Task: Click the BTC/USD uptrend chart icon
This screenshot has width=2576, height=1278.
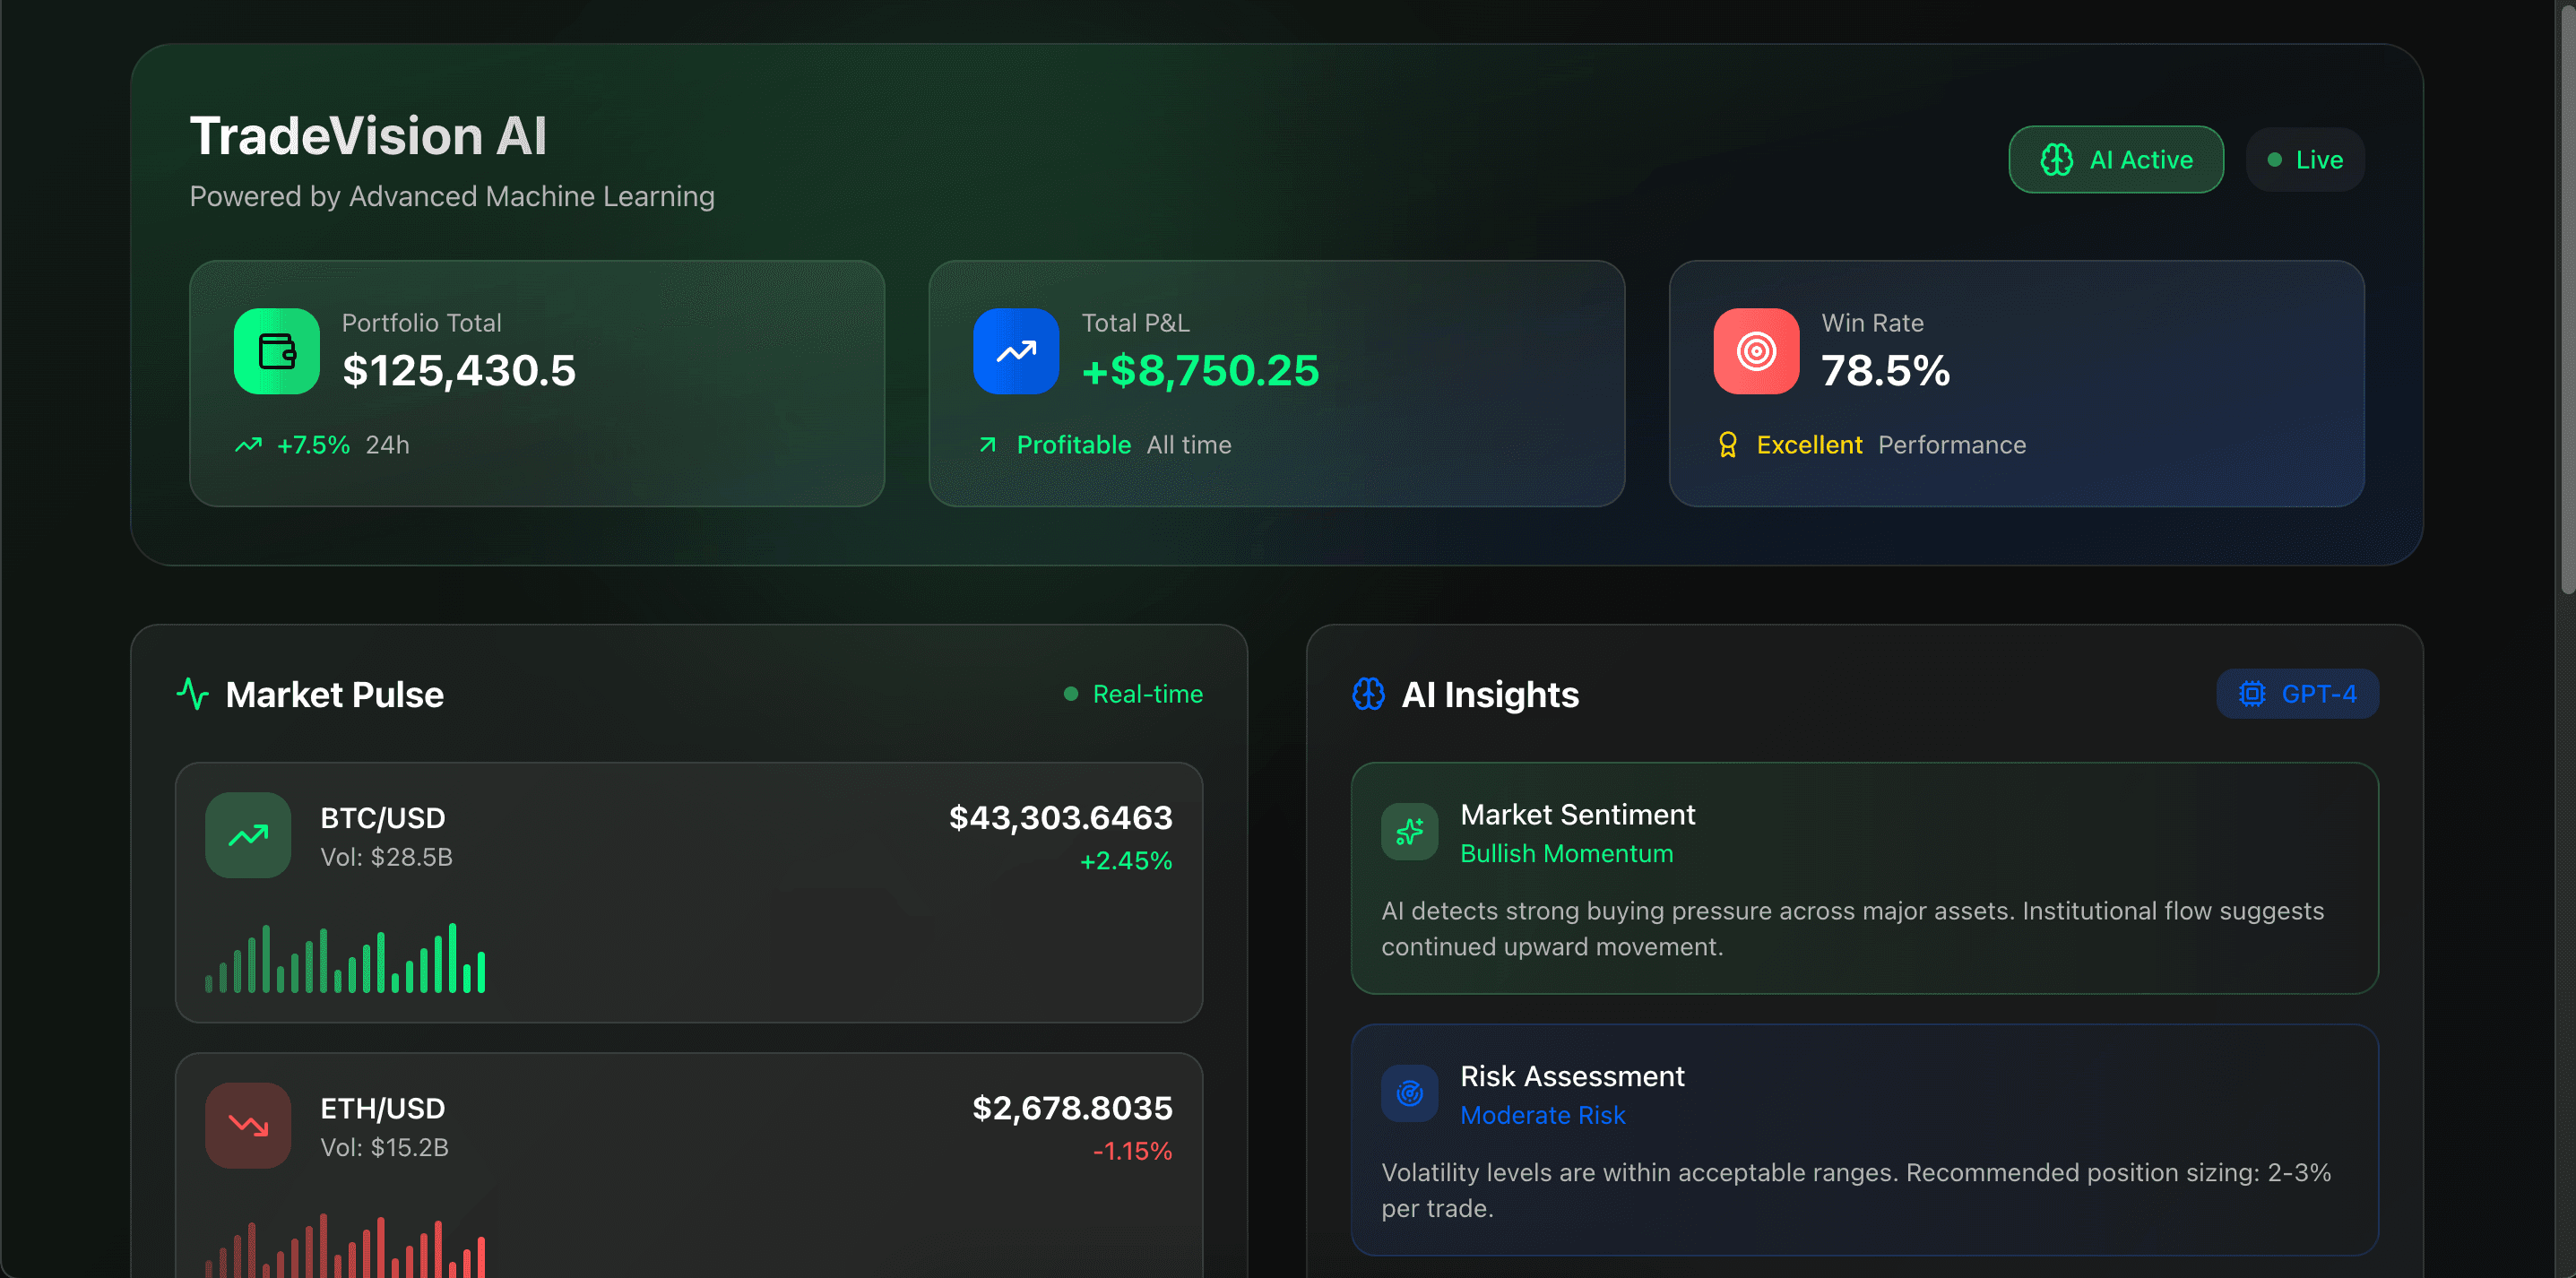Action: pos(247,835)
